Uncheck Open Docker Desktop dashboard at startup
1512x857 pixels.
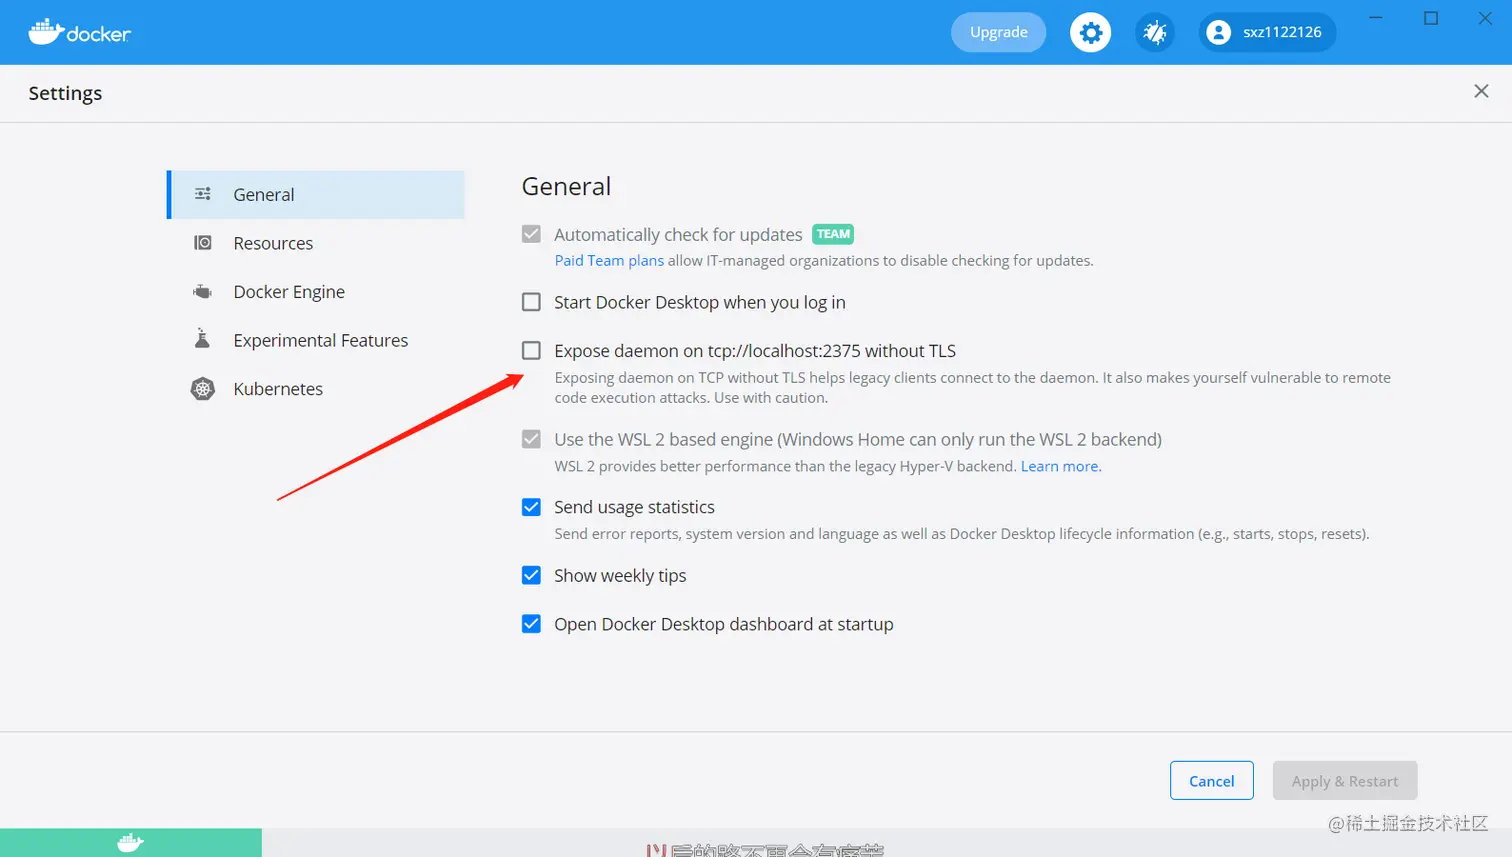coord(531,624)
